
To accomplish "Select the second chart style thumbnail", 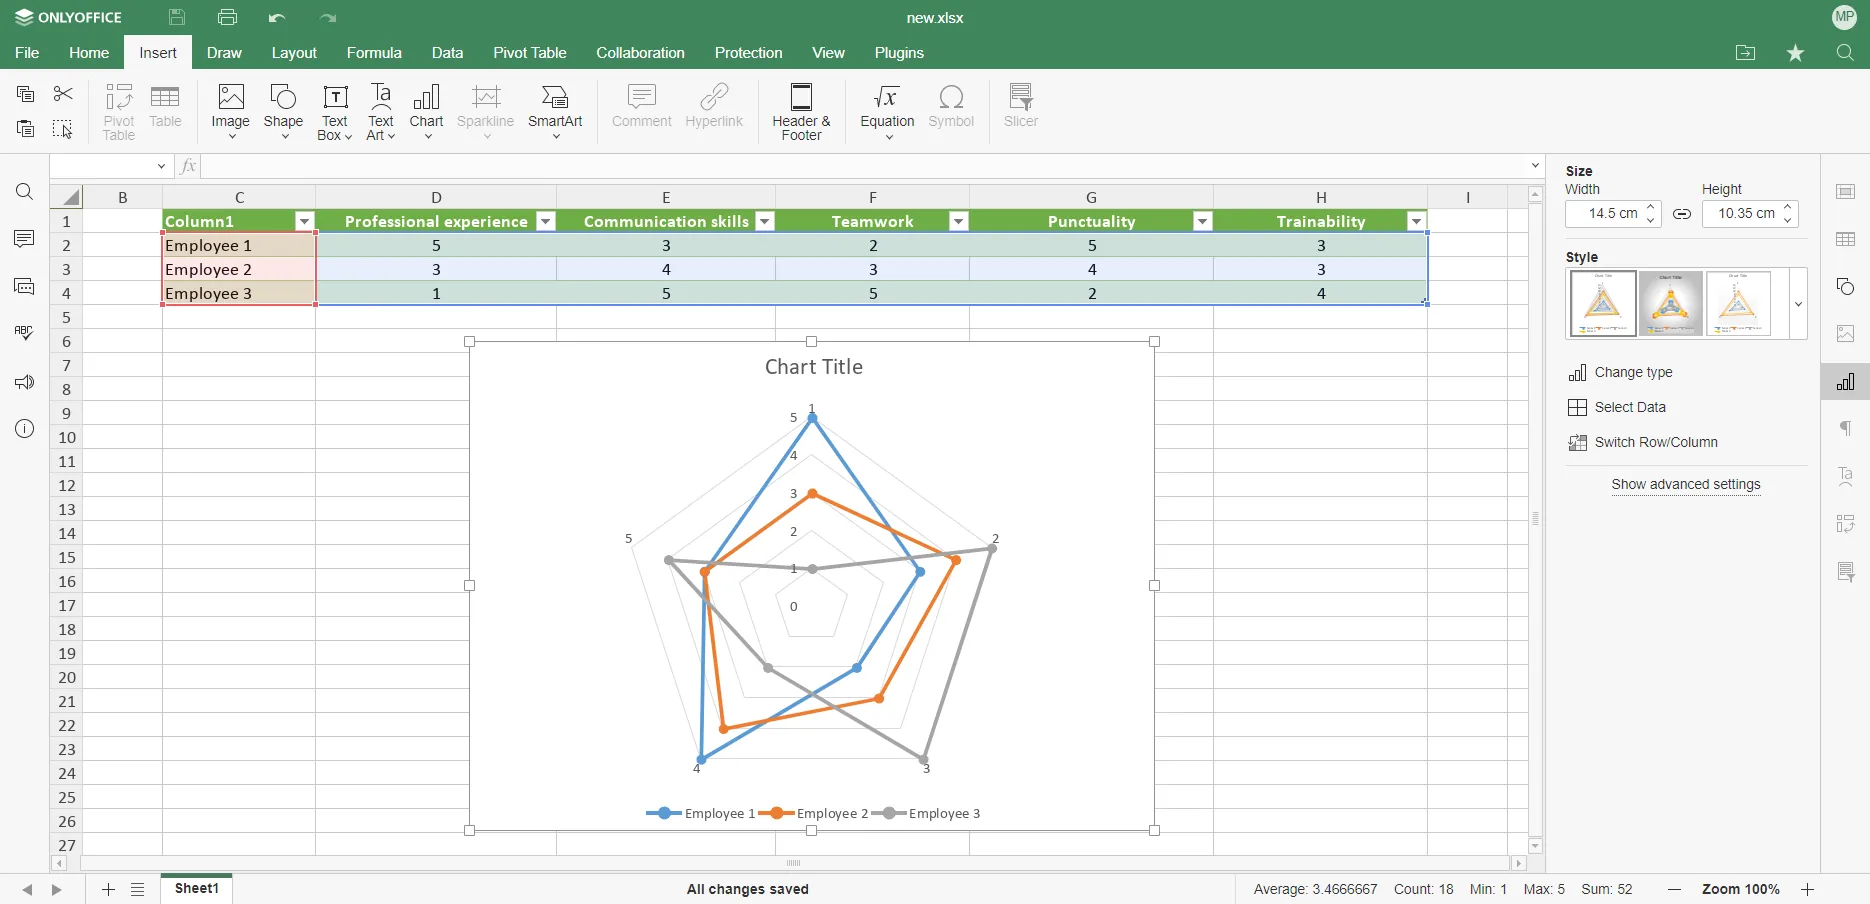I will 1670,304.
